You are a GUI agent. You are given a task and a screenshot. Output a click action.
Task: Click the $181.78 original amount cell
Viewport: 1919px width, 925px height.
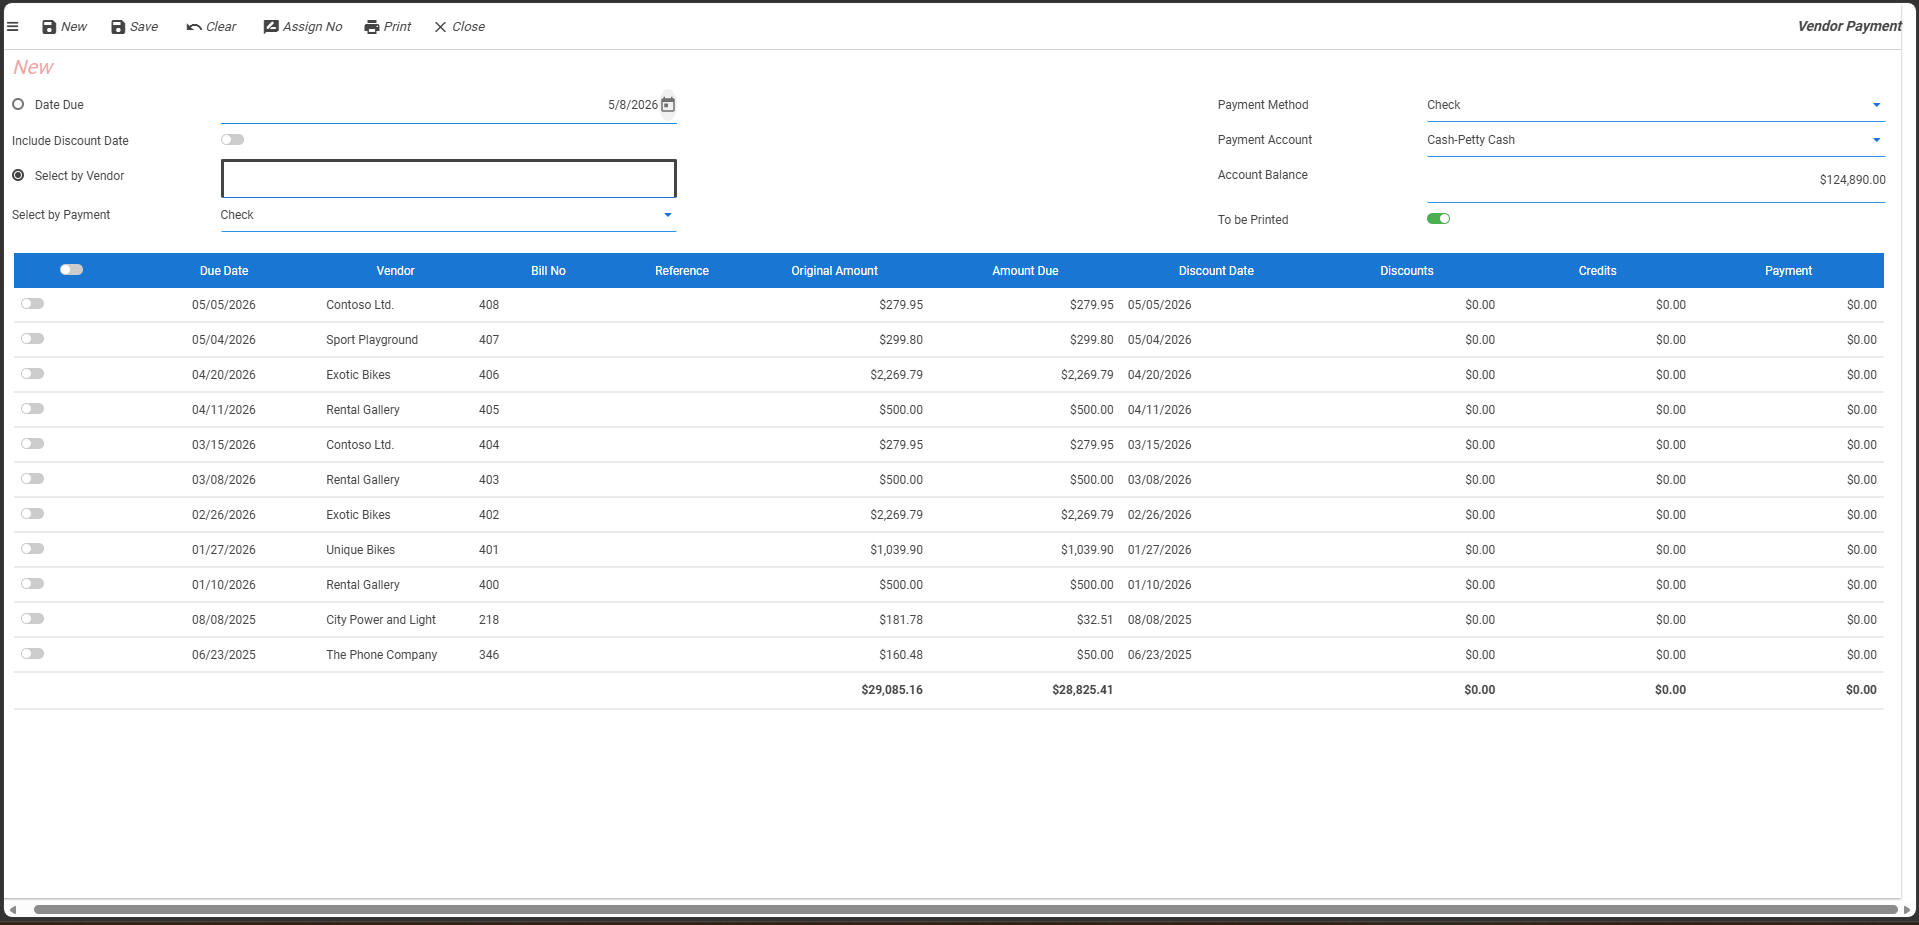901,620
